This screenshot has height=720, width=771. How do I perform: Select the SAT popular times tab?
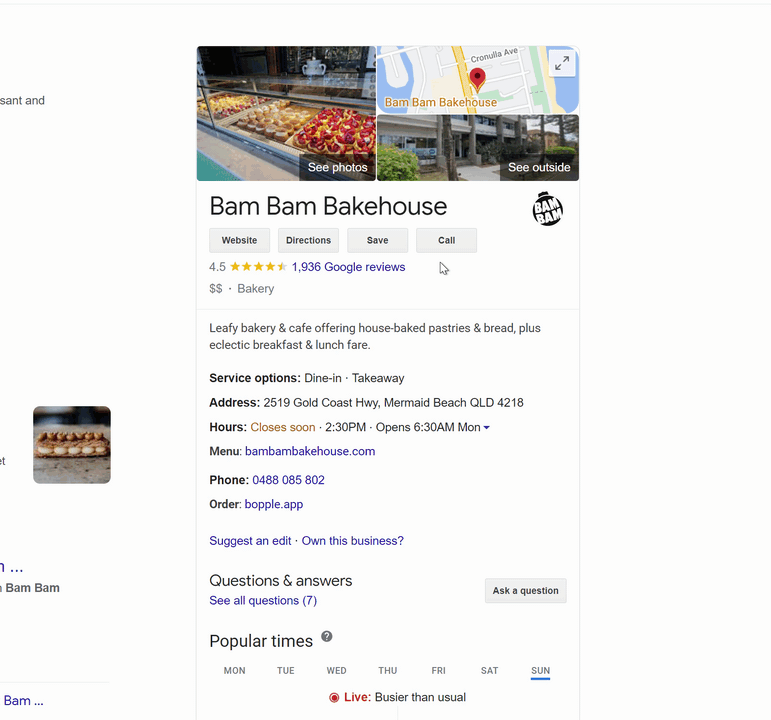coord(489,671)
